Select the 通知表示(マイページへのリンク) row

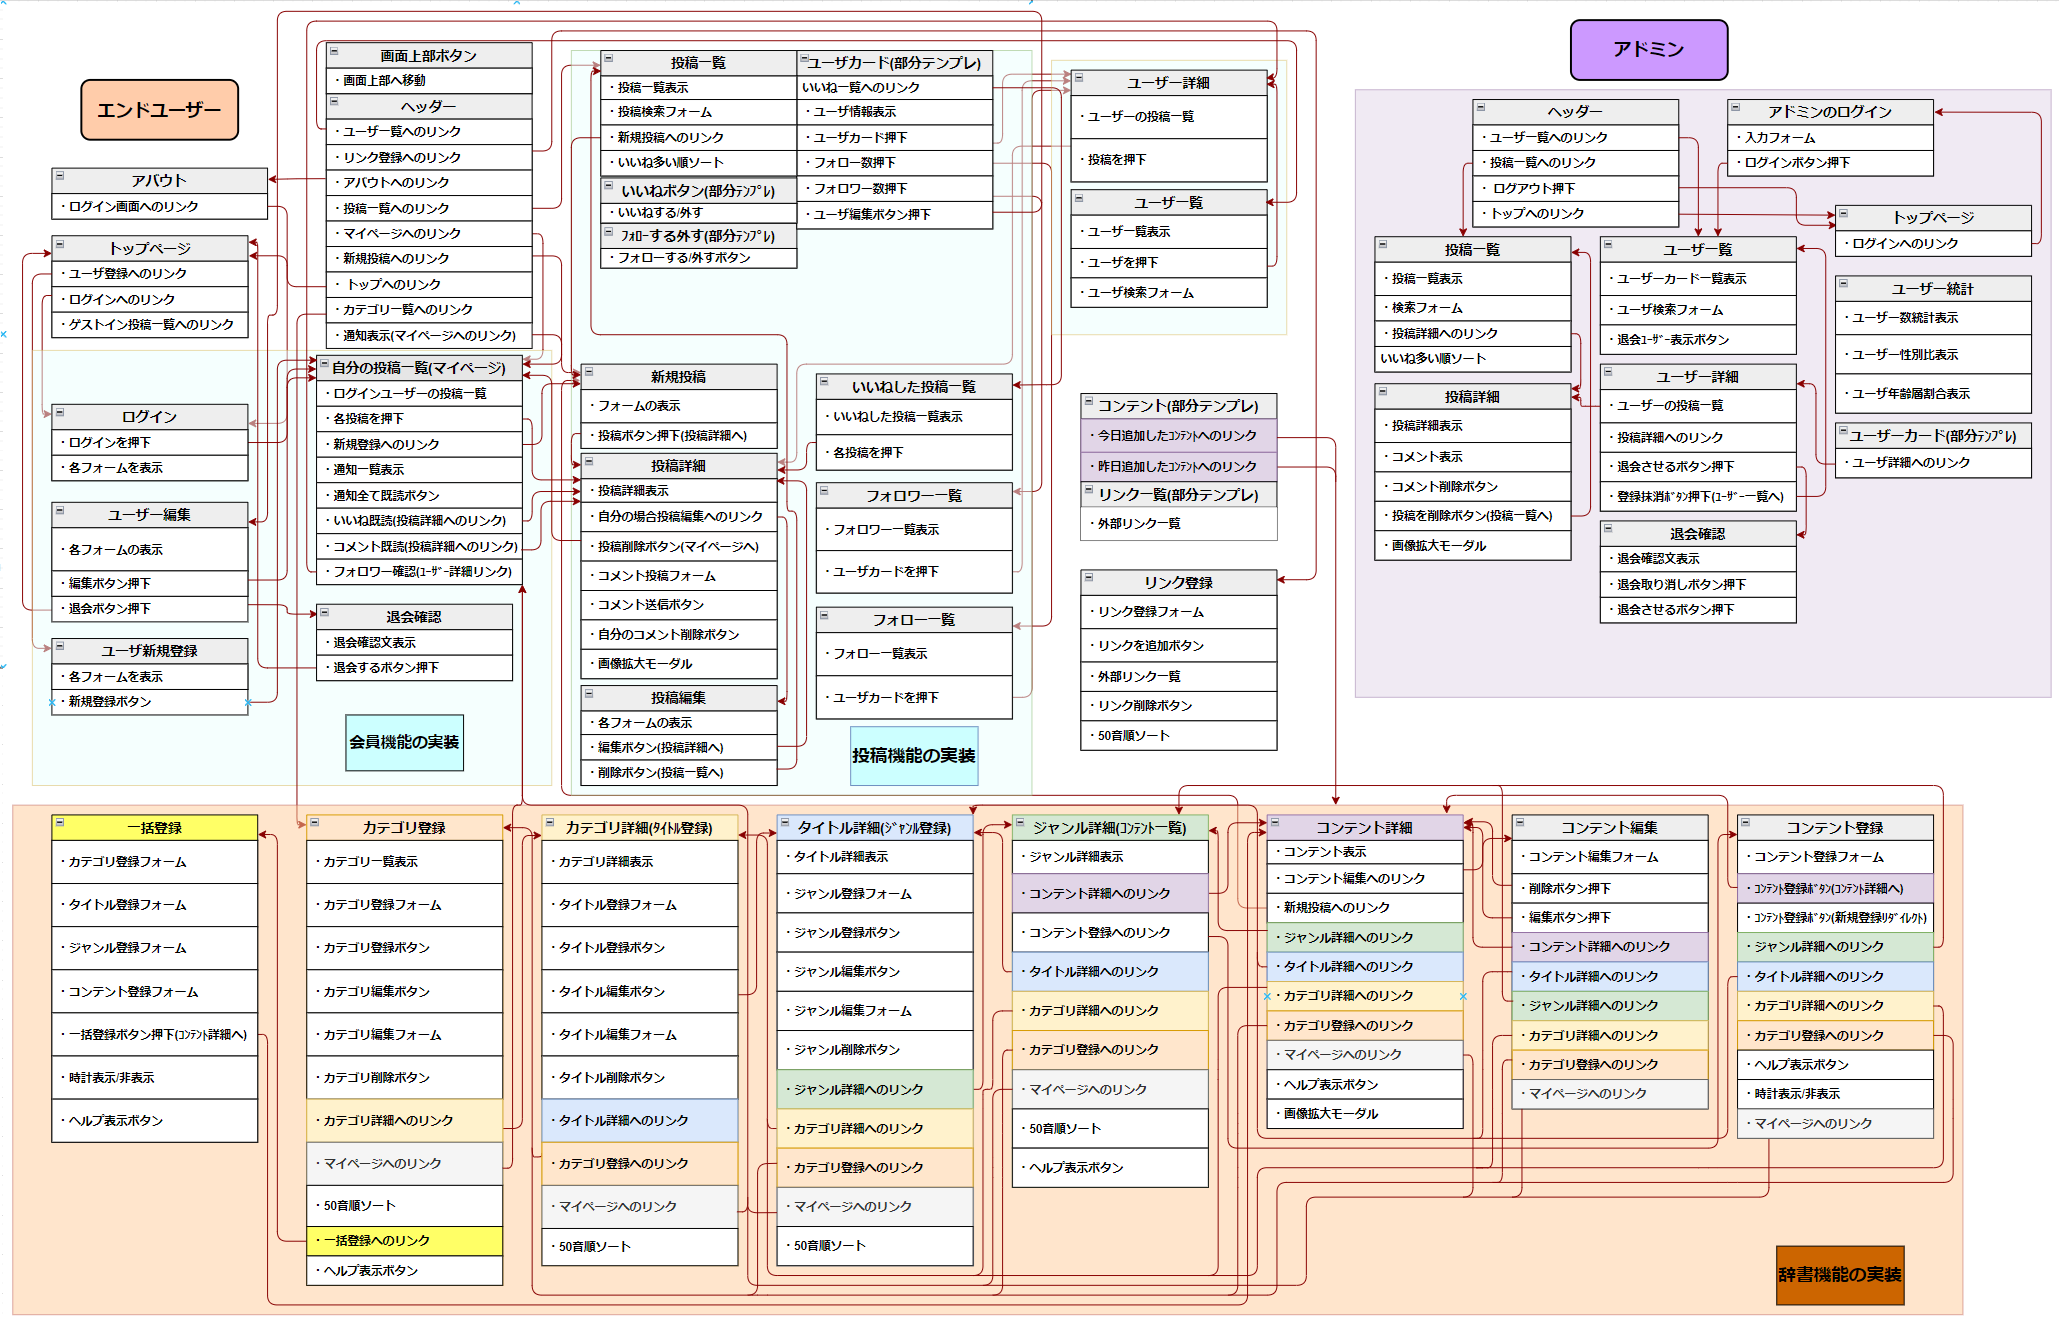click(429, 335)
